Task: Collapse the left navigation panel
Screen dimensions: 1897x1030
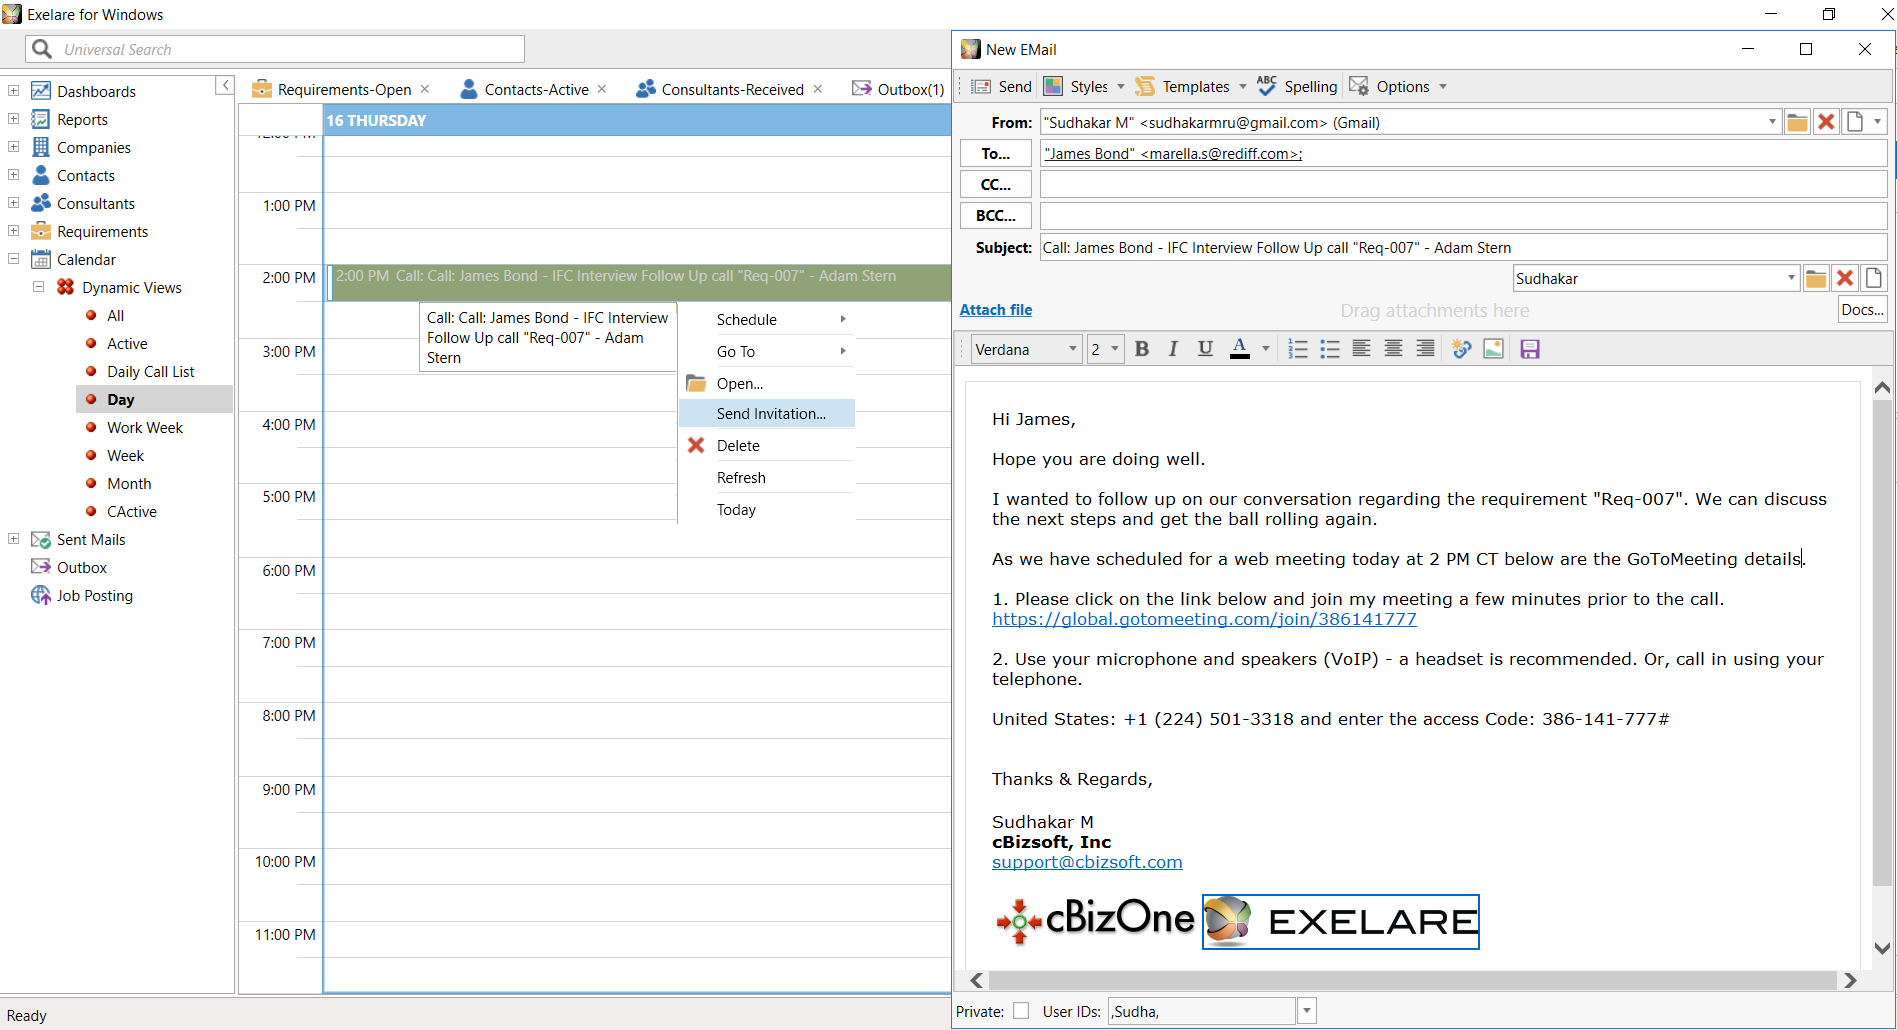Action: click(x=225, y=85)
